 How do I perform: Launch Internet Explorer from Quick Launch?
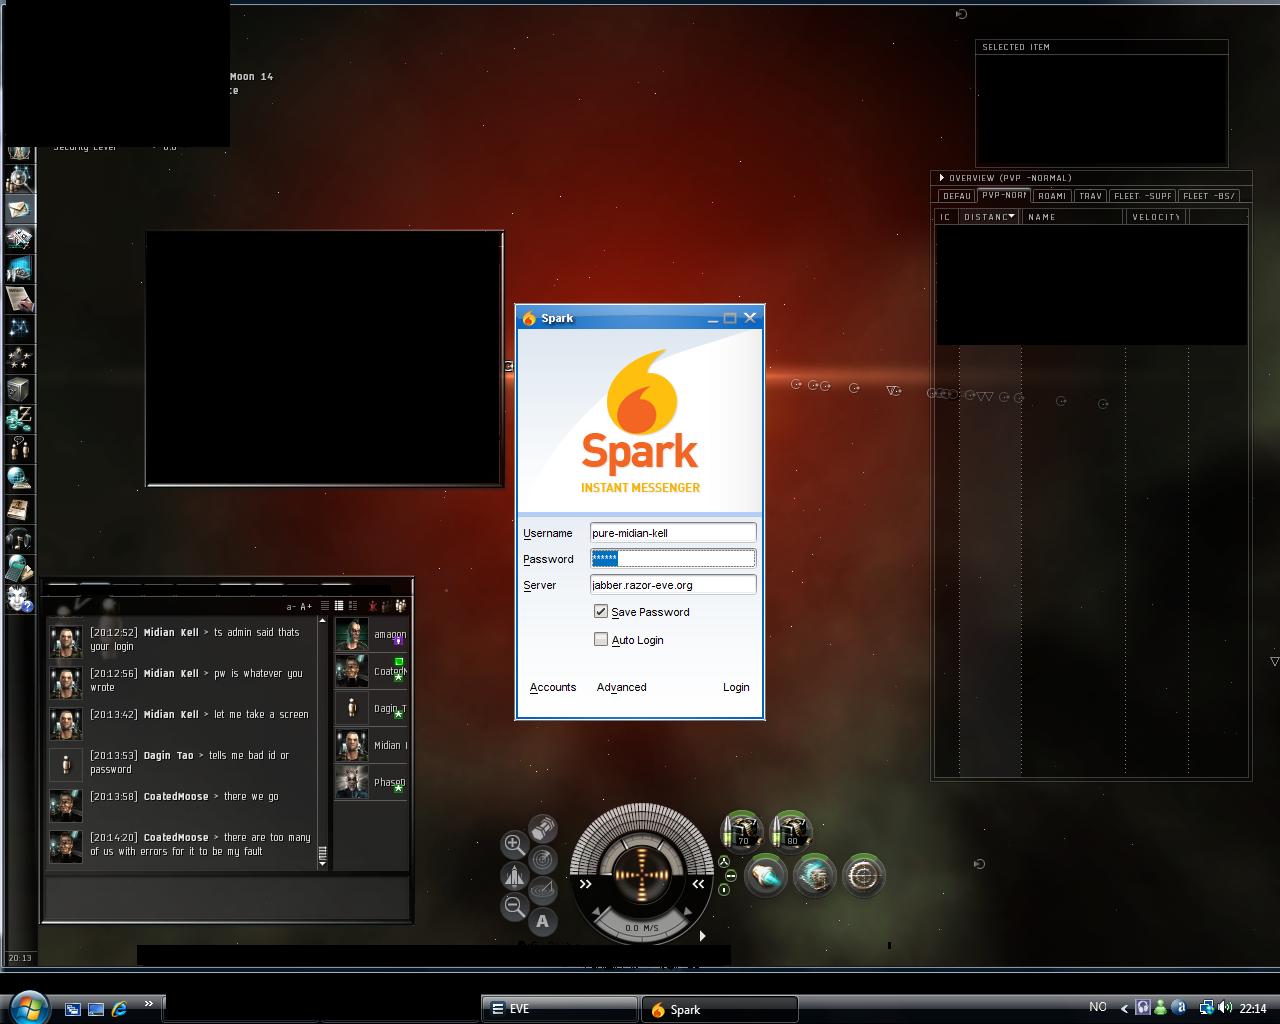pyautogui.click(x=119, y=1008)
